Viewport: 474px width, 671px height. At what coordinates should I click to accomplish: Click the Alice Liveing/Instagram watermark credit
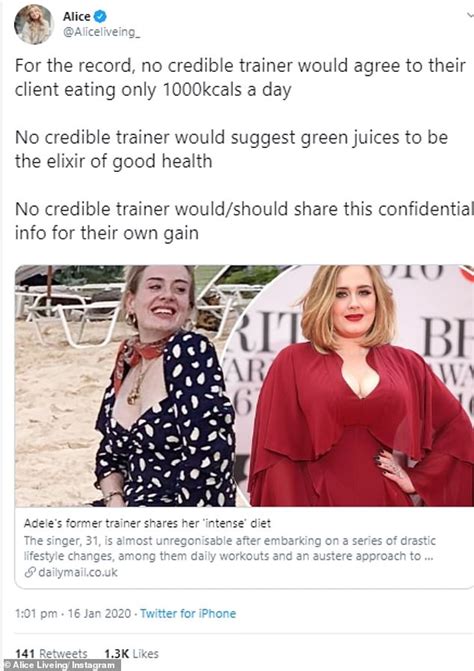tap(59, 665)
